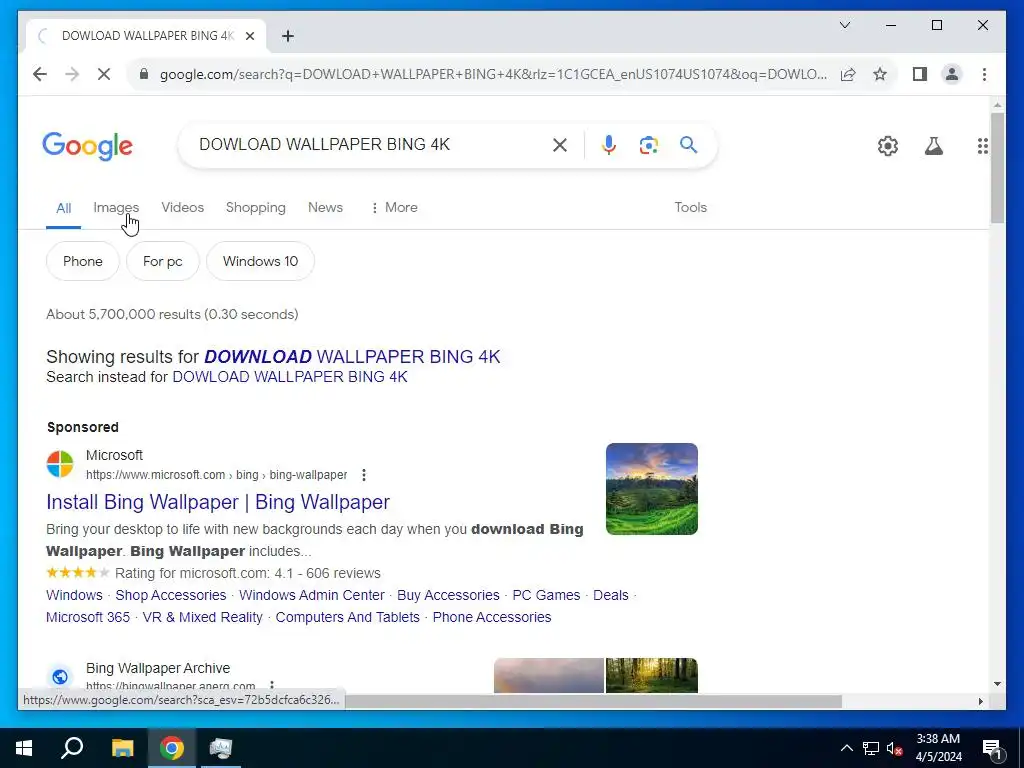This screenshot has width=1024, height=768.
Task: Click the Bing Wallpaper Archive globe icon
Action: click(x=60, y=677)
